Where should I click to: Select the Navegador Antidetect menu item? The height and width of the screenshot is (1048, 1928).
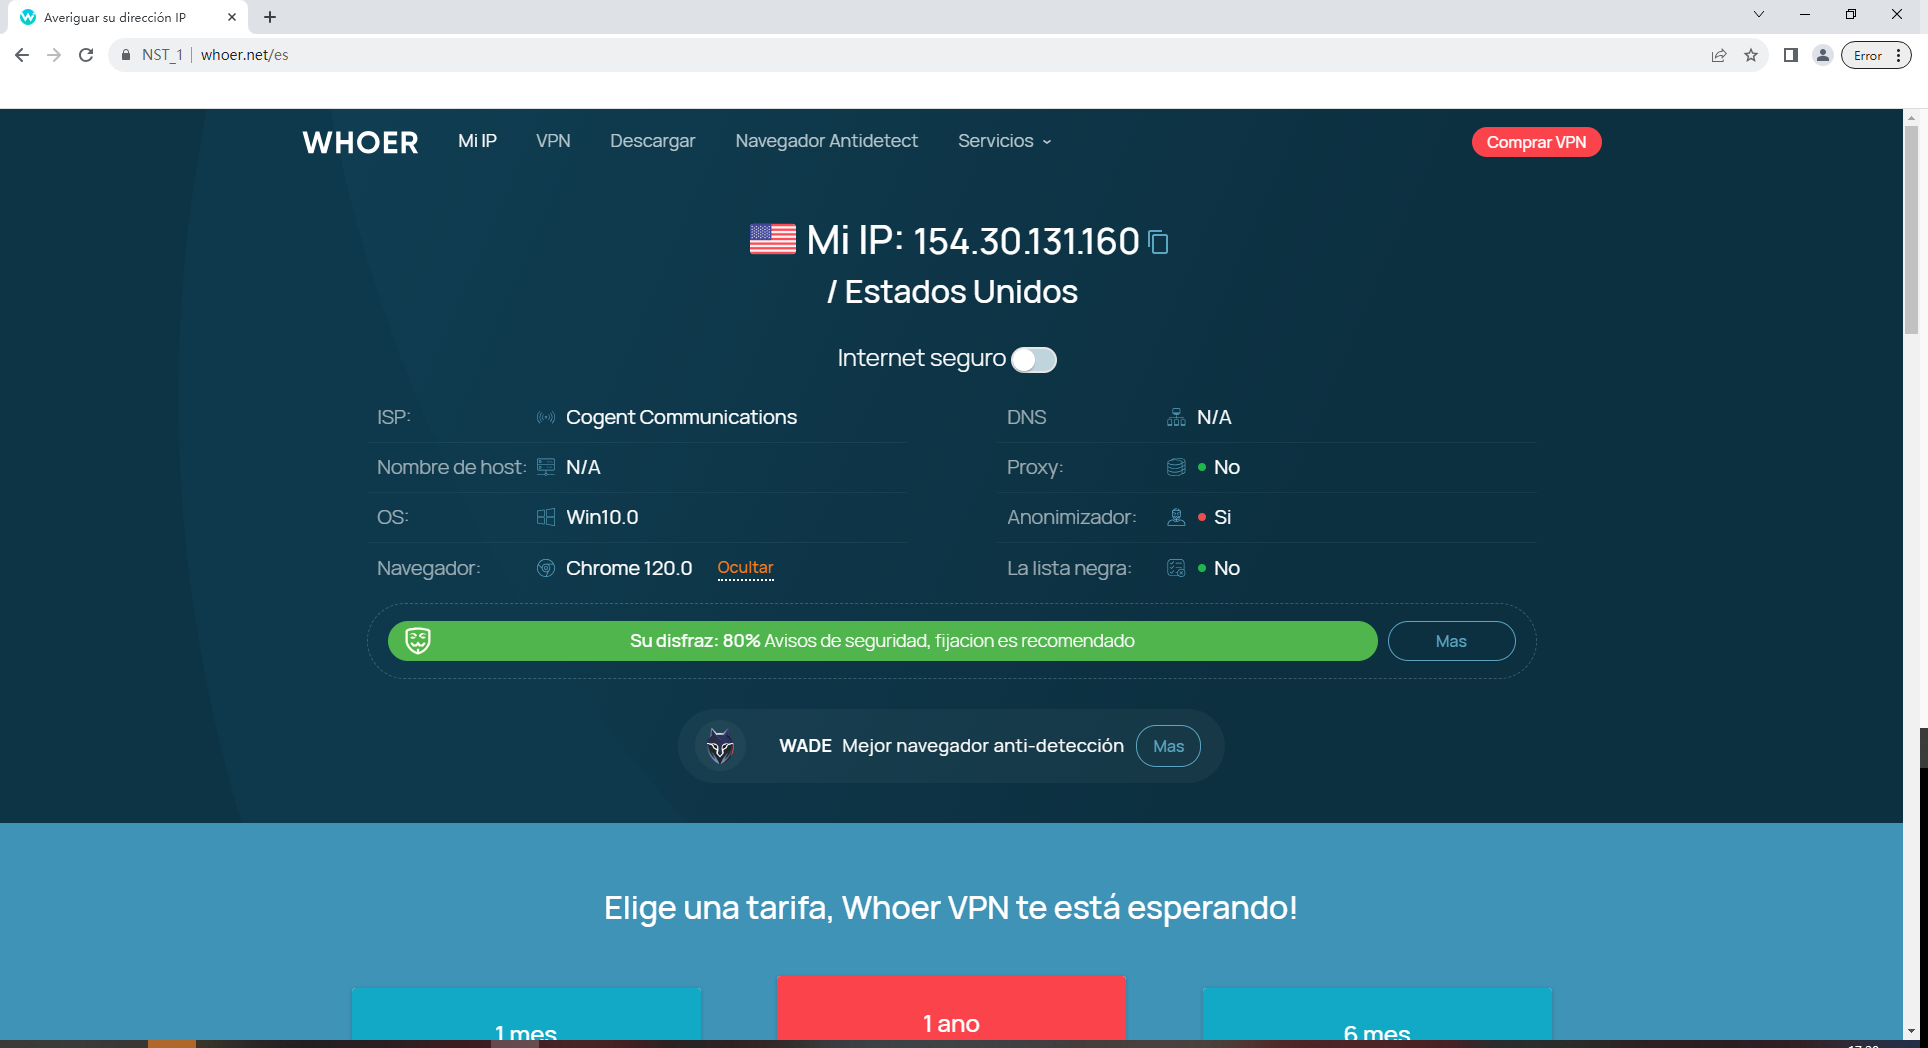point(826,141)
